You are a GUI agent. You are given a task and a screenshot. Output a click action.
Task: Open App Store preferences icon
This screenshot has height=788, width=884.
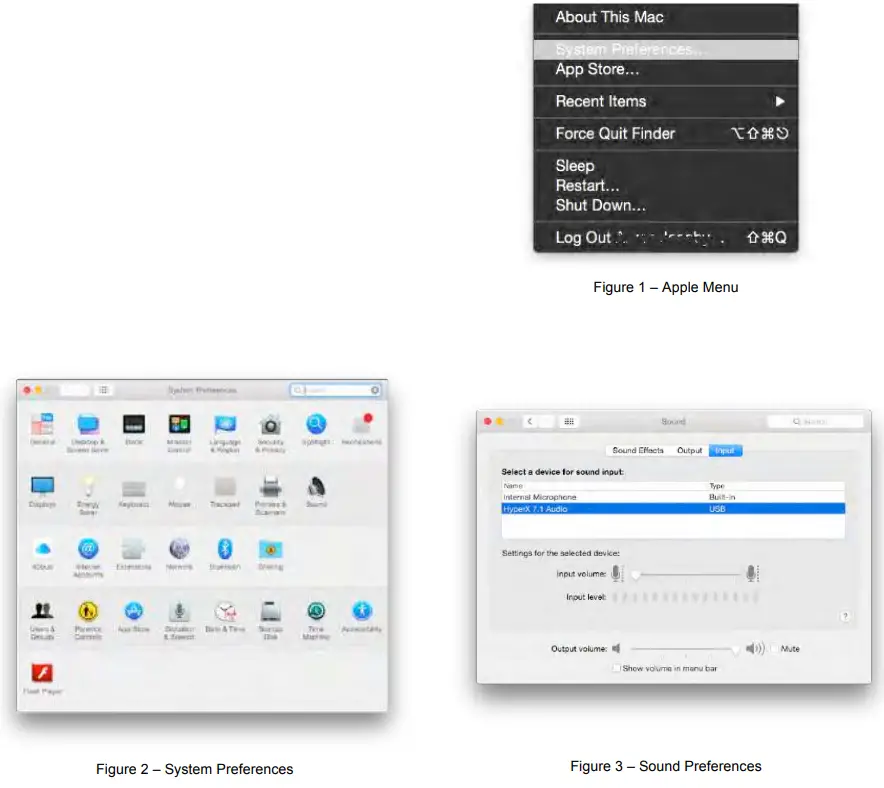point(134,611)
